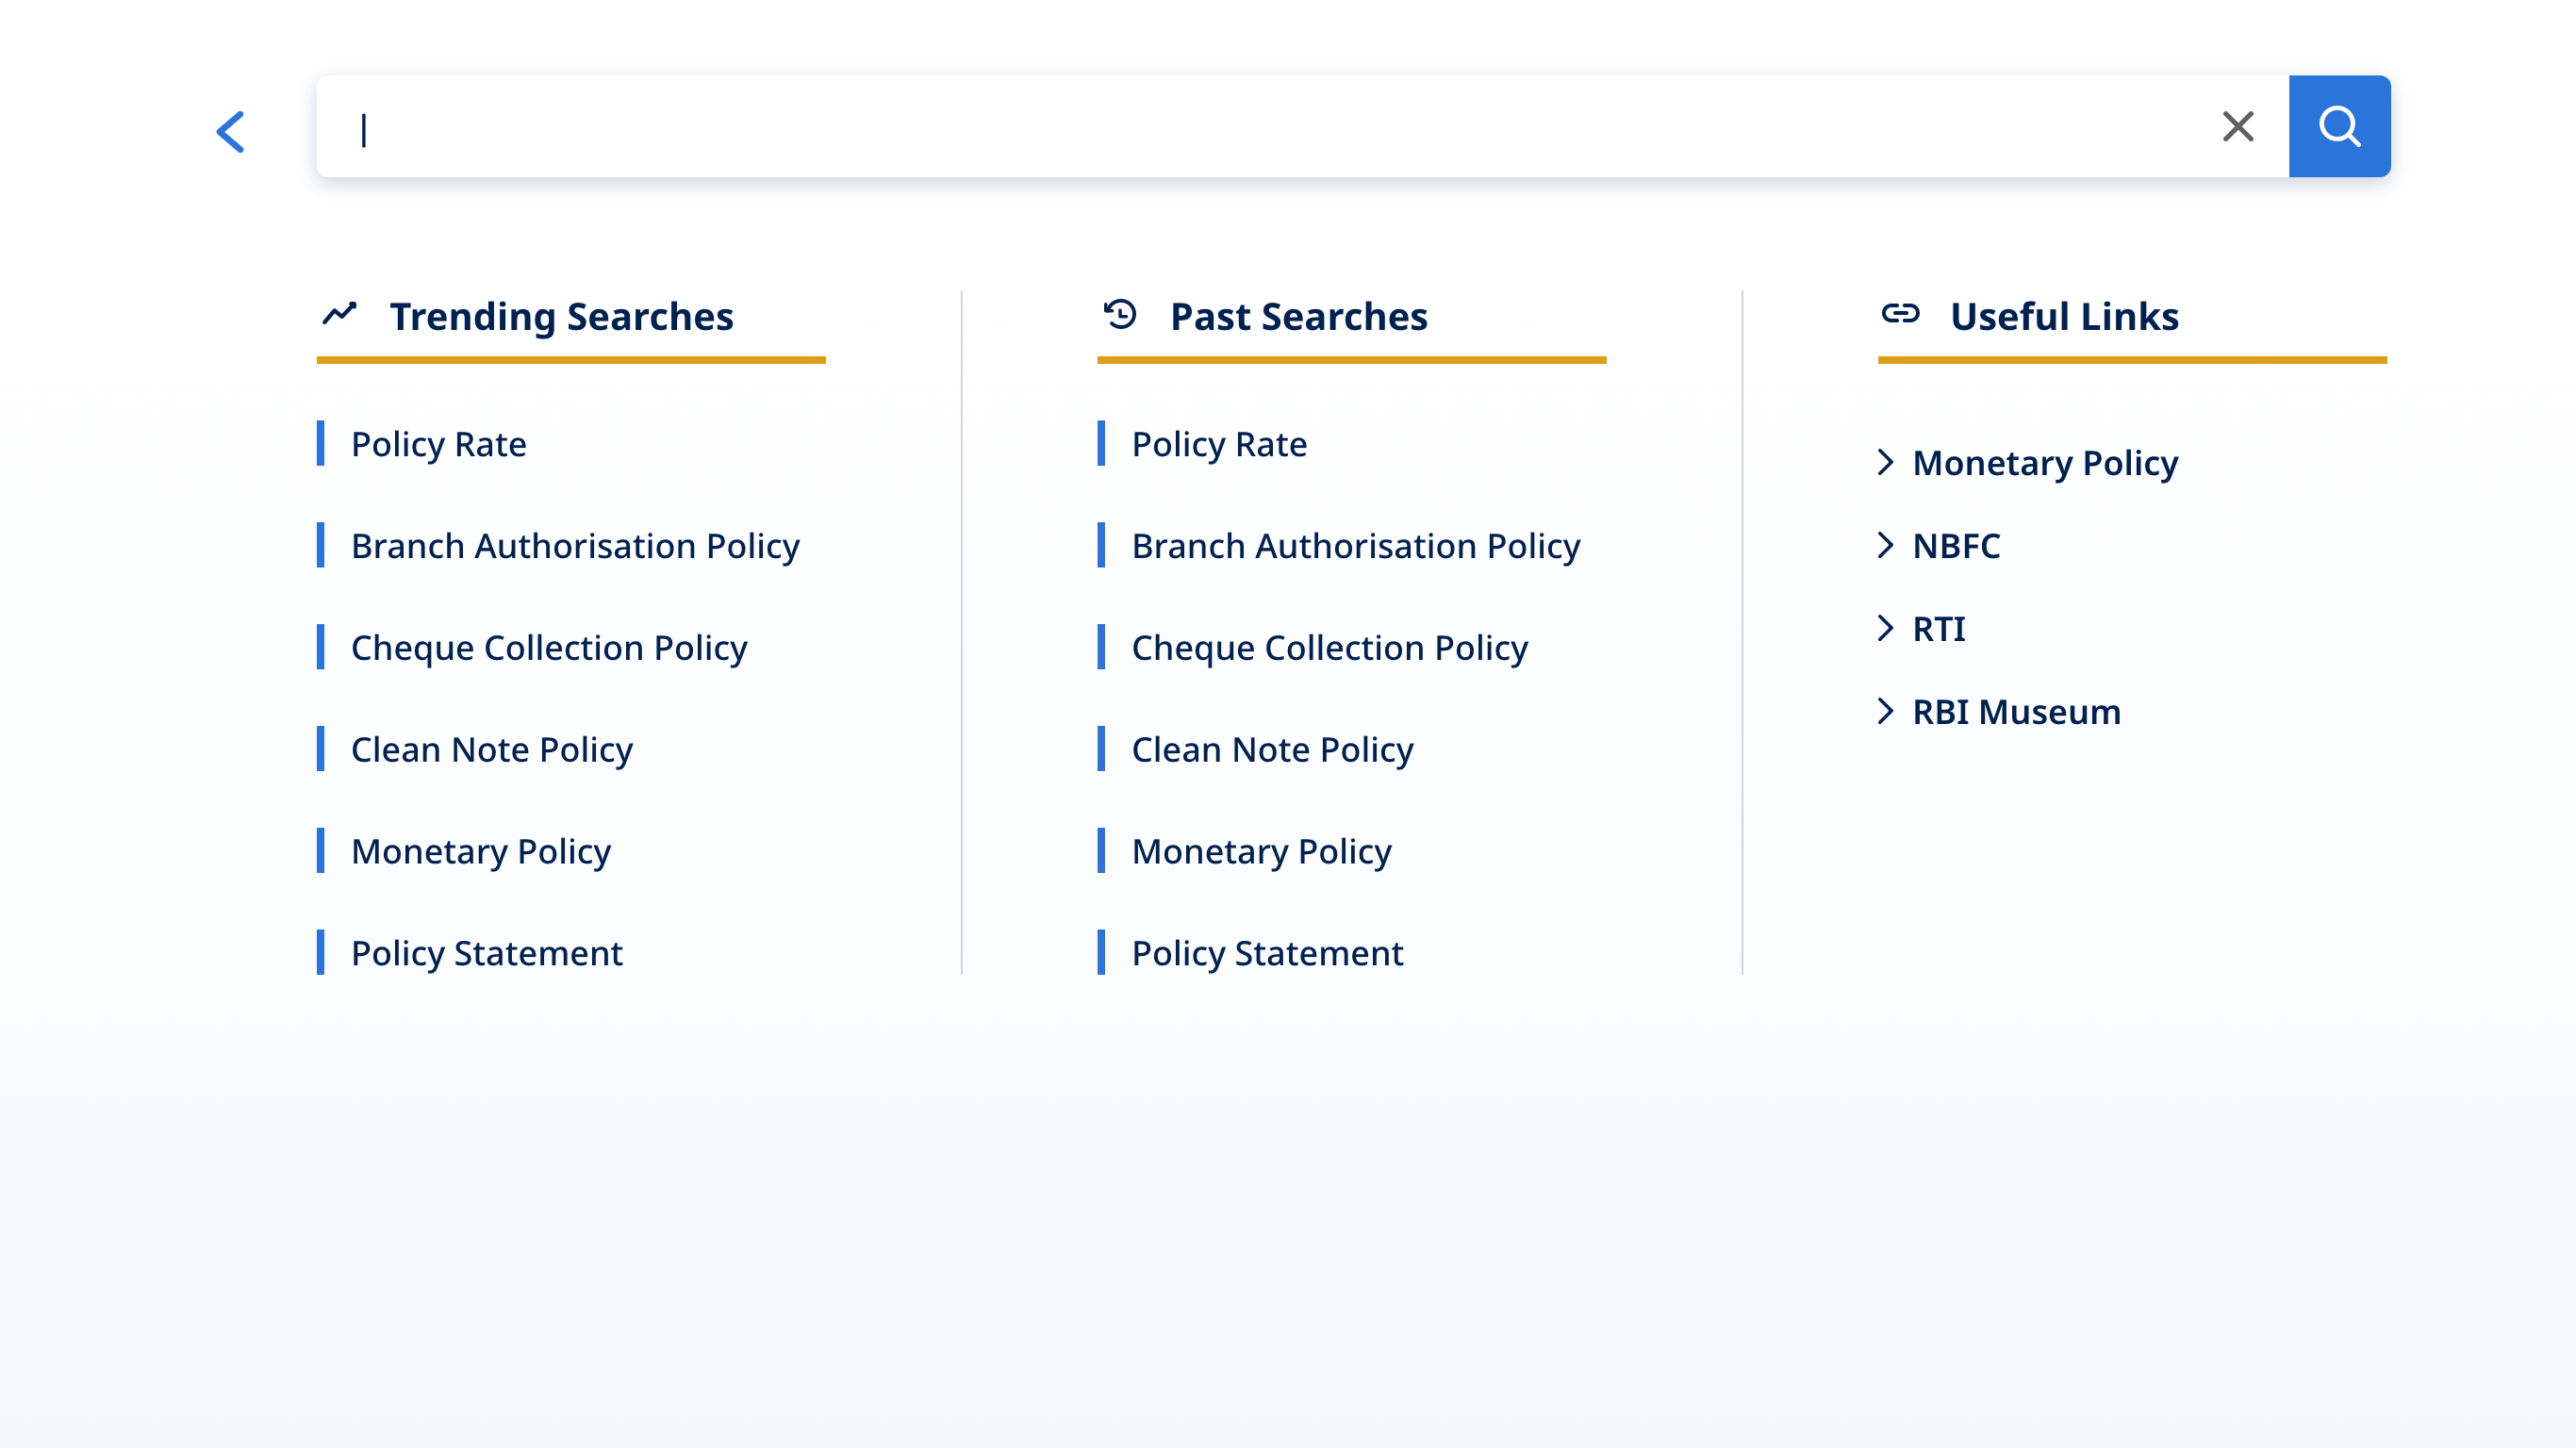Select trending search Branch Authorisation Policy
Image resolution: width=2576 pixels, height=1448 pixels.
[x=575, y=546]
